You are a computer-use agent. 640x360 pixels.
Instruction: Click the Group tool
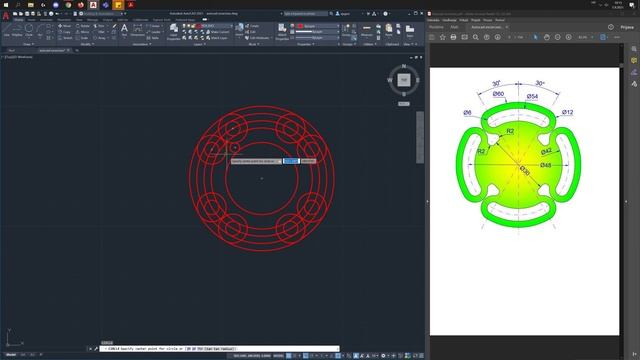347,30
